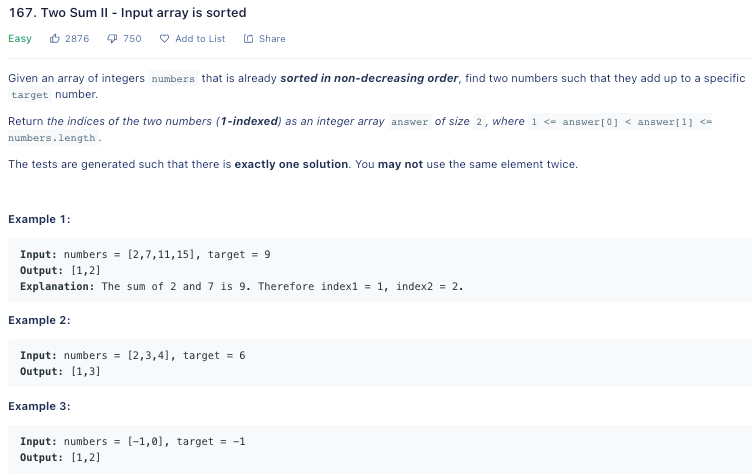
Task: Click the inline 'target' code before 'number'
Action: pos(29,95)
